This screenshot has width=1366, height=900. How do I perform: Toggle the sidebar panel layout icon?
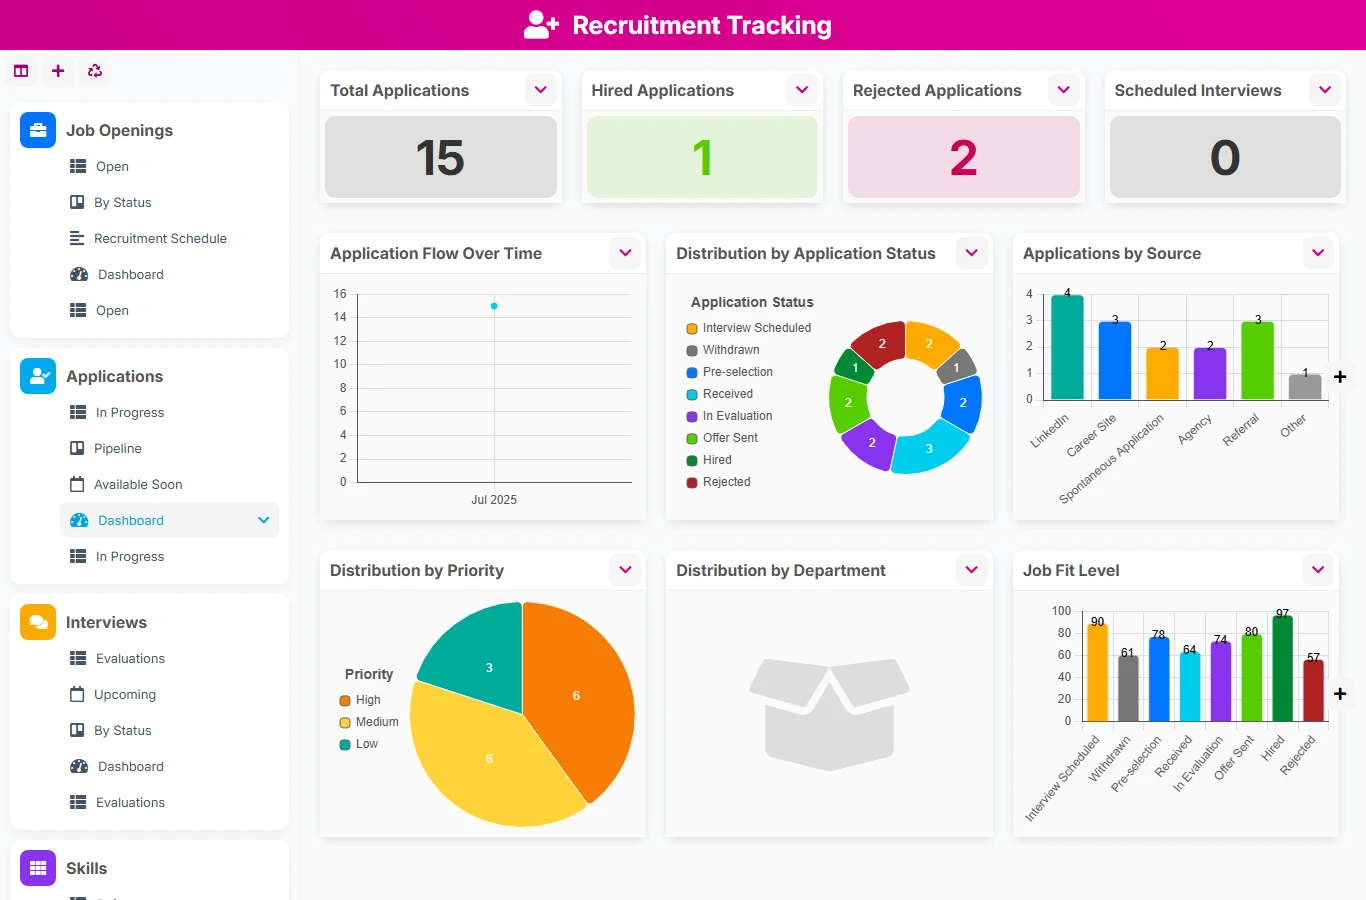21,71
